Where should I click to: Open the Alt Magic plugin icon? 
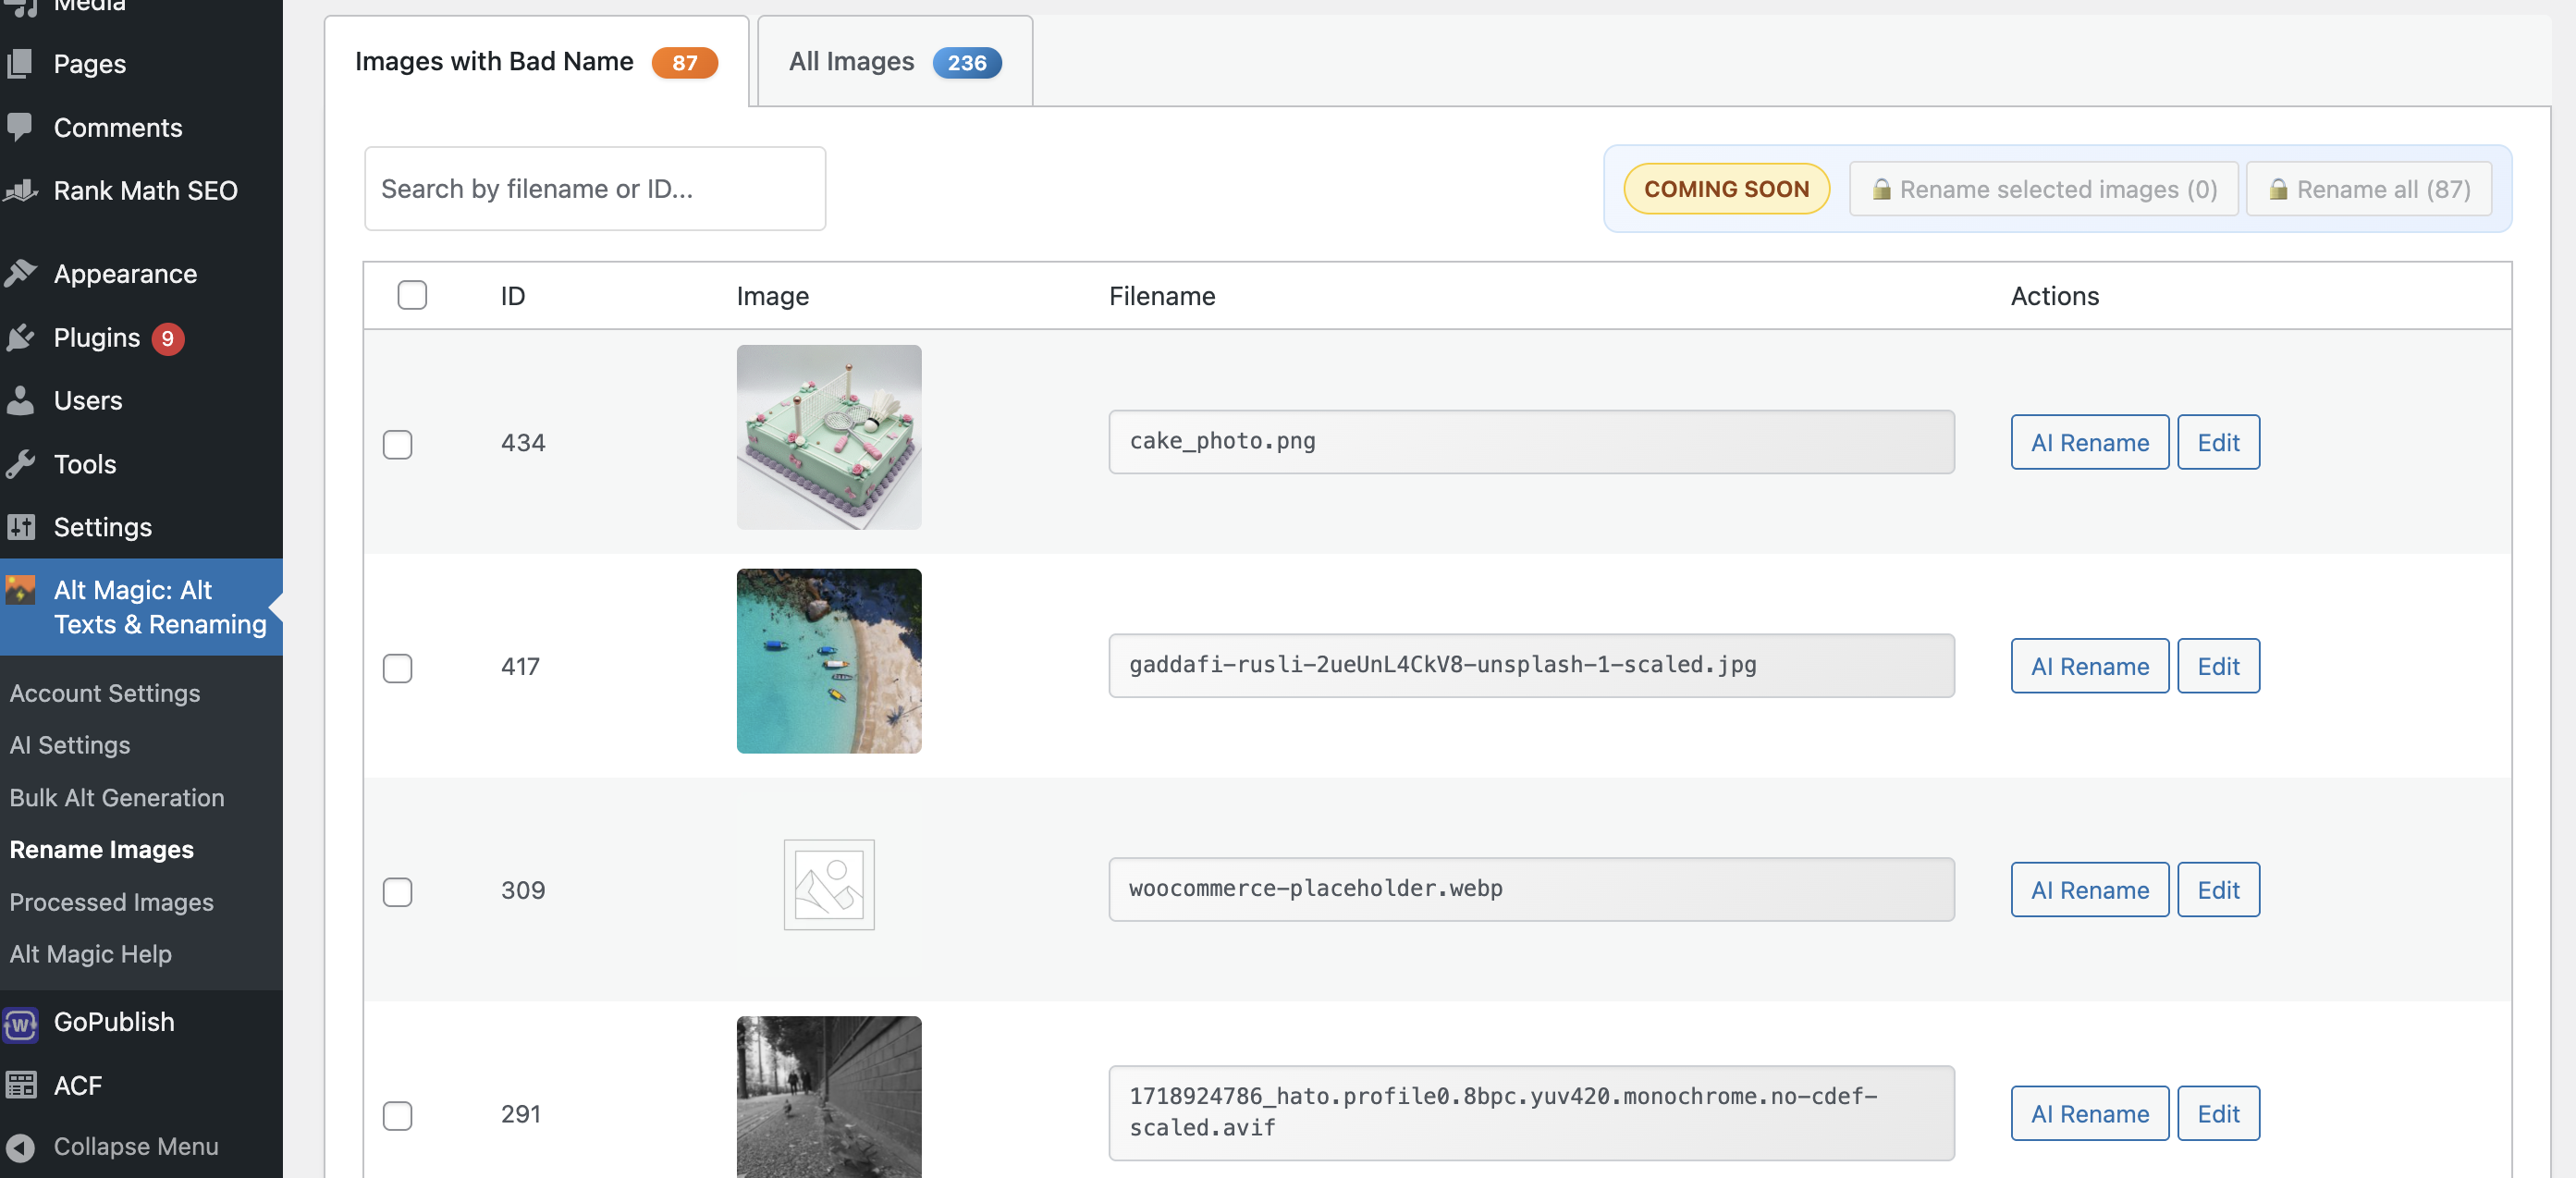point(20,590)
